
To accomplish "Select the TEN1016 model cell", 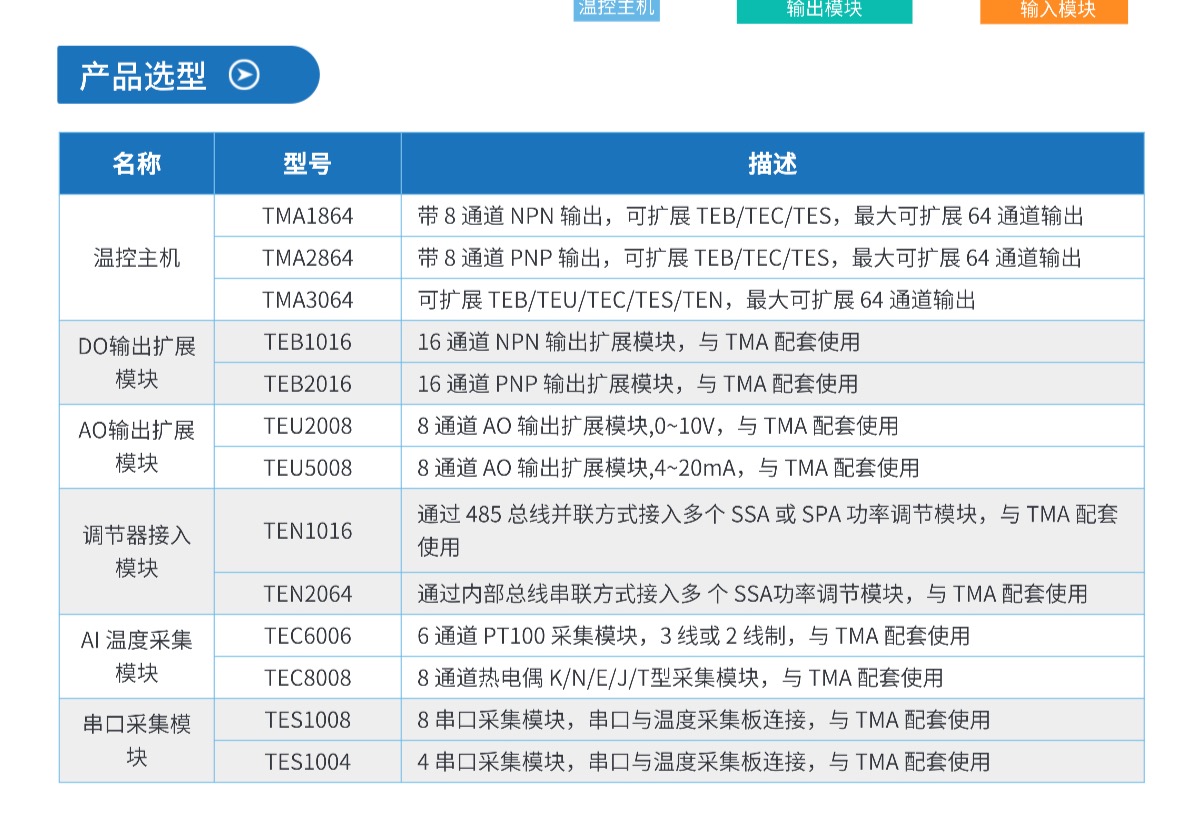I will click(x=307, y=531).
